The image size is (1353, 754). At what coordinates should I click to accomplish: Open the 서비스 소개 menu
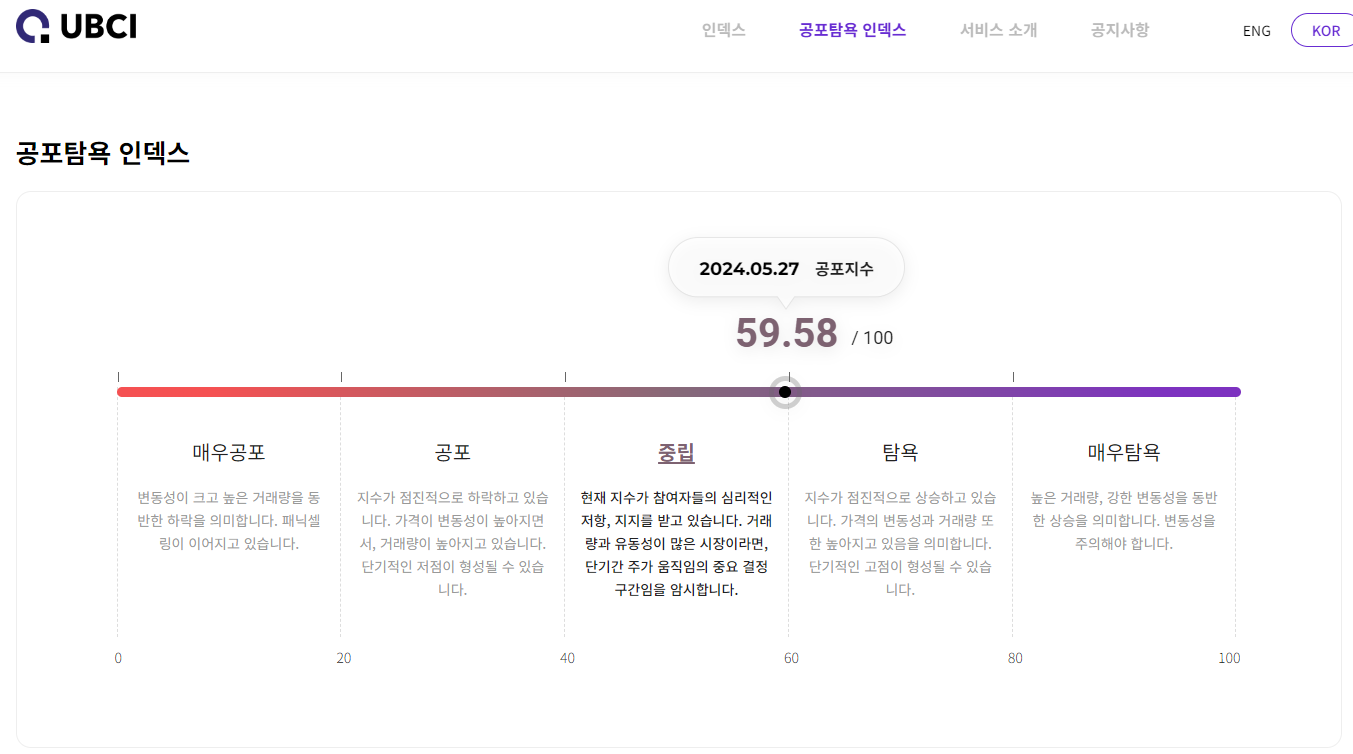point(999,30)
